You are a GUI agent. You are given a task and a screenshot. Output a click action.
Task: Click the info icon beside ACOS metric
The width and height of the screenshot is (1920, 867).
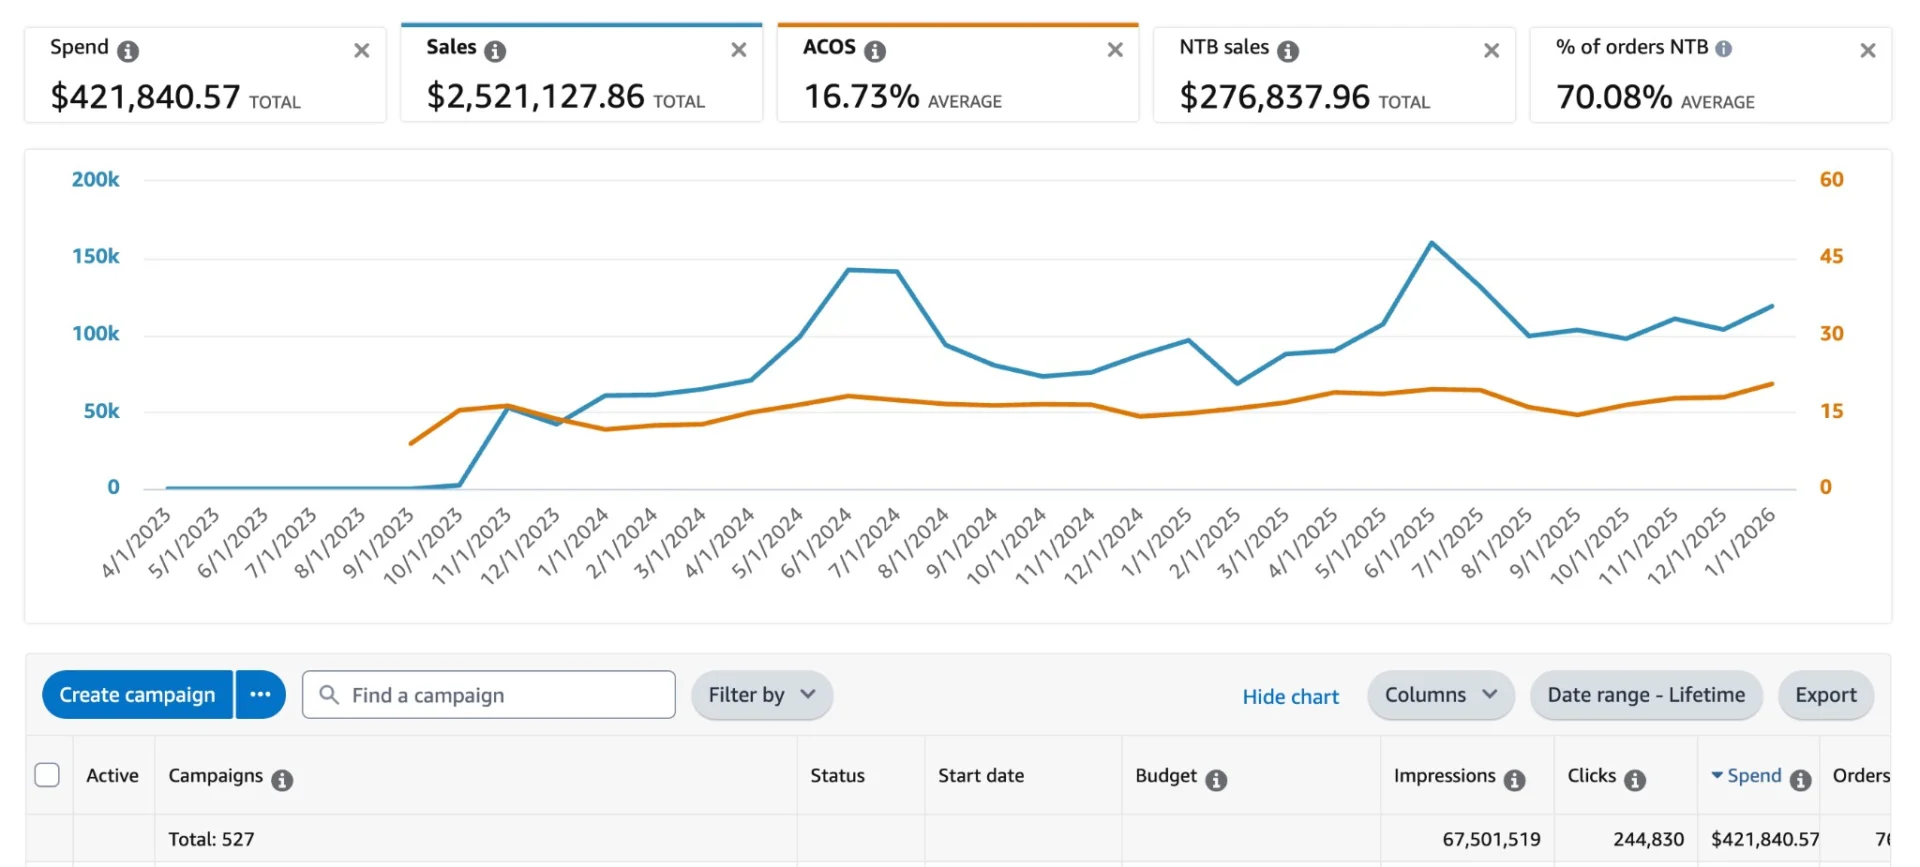click(875, 51)
